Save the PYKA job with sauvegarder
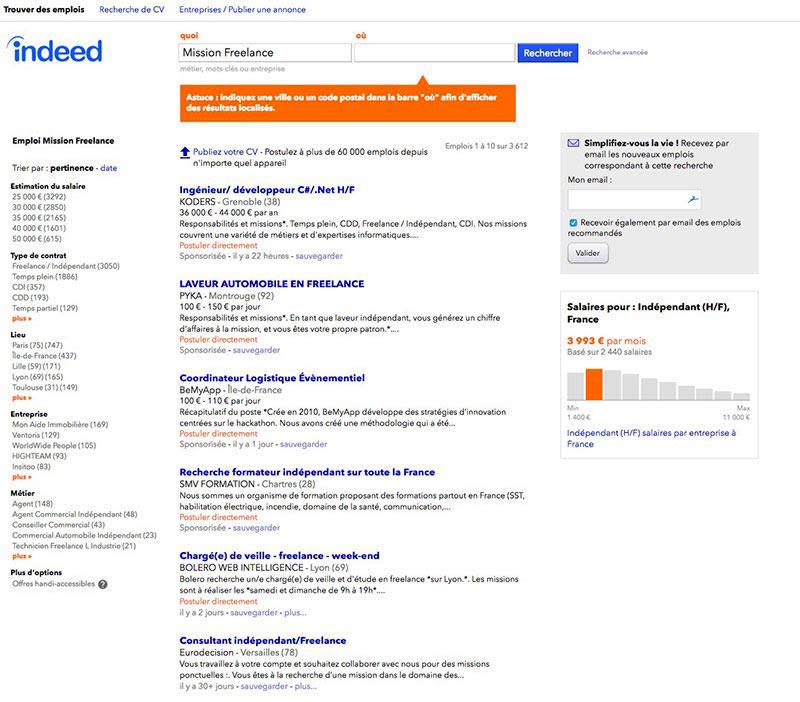Viewport: 800px width, 702px height. pos(256,350)
